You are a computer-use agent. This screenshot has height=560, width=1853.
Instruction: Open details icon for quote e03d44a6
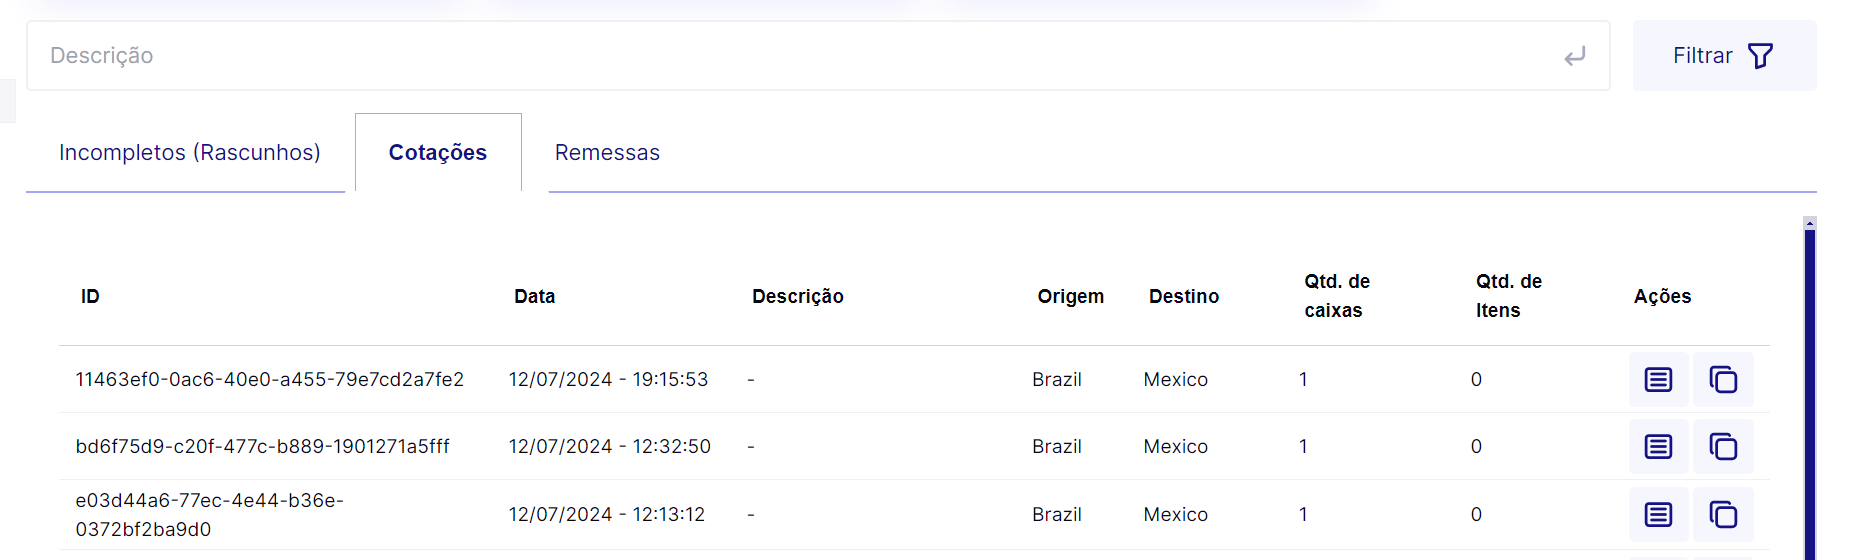pos(1658,515)
